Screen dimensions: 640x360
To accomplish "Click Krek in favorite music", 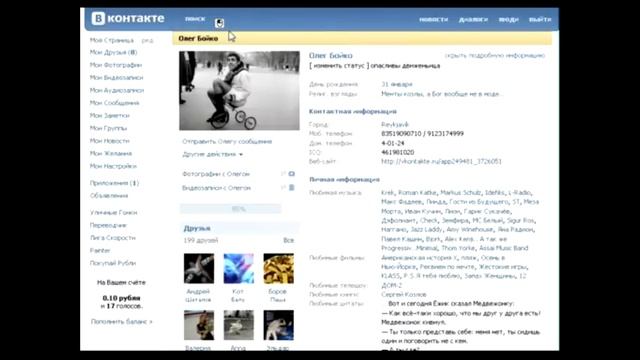I will (387, 192).
